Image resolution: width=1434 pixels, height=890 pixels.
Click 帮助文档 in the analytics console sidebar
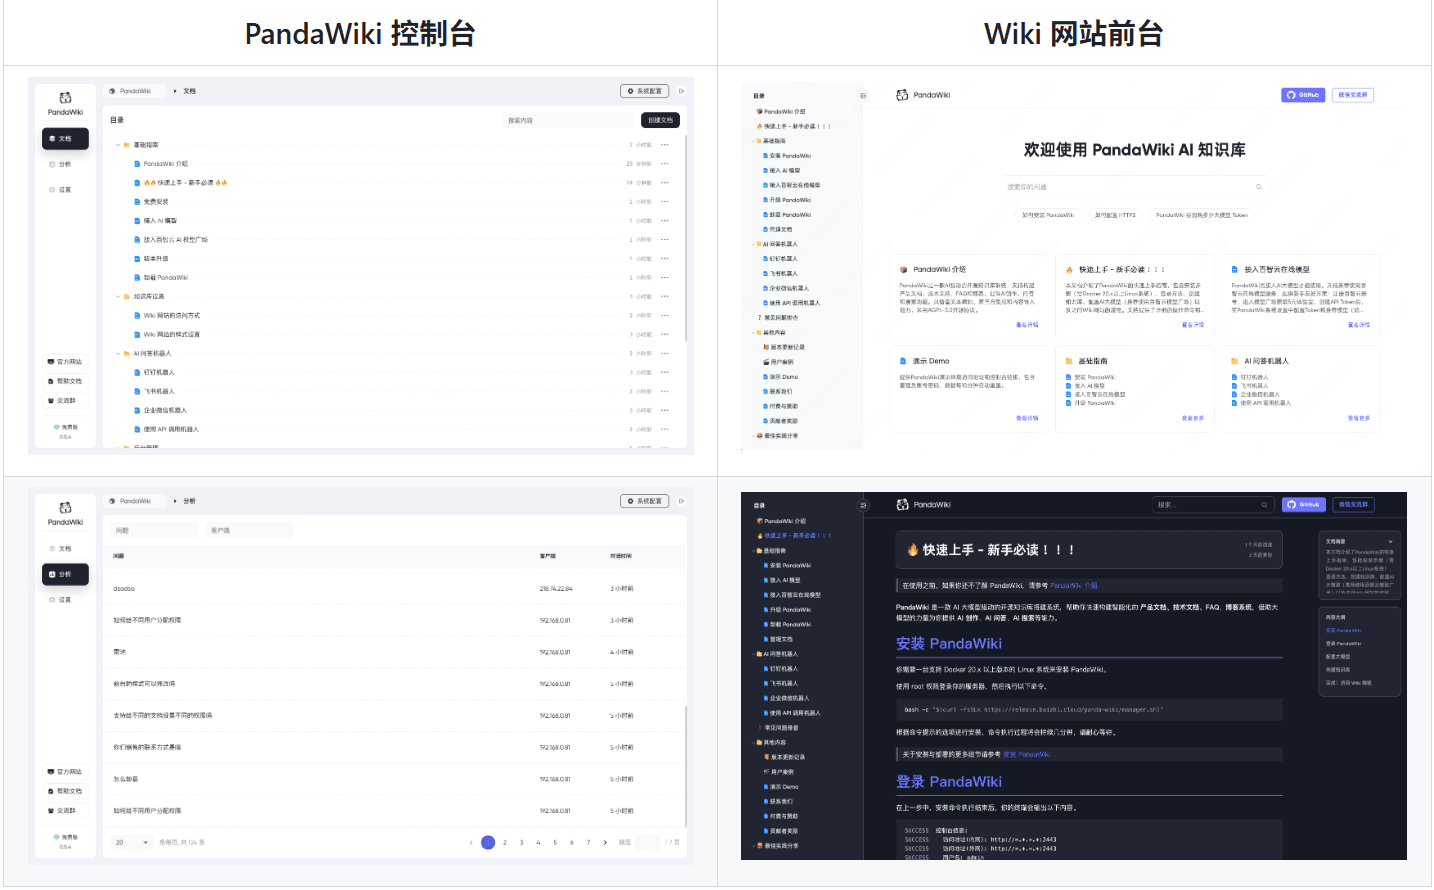click(65, 792)
